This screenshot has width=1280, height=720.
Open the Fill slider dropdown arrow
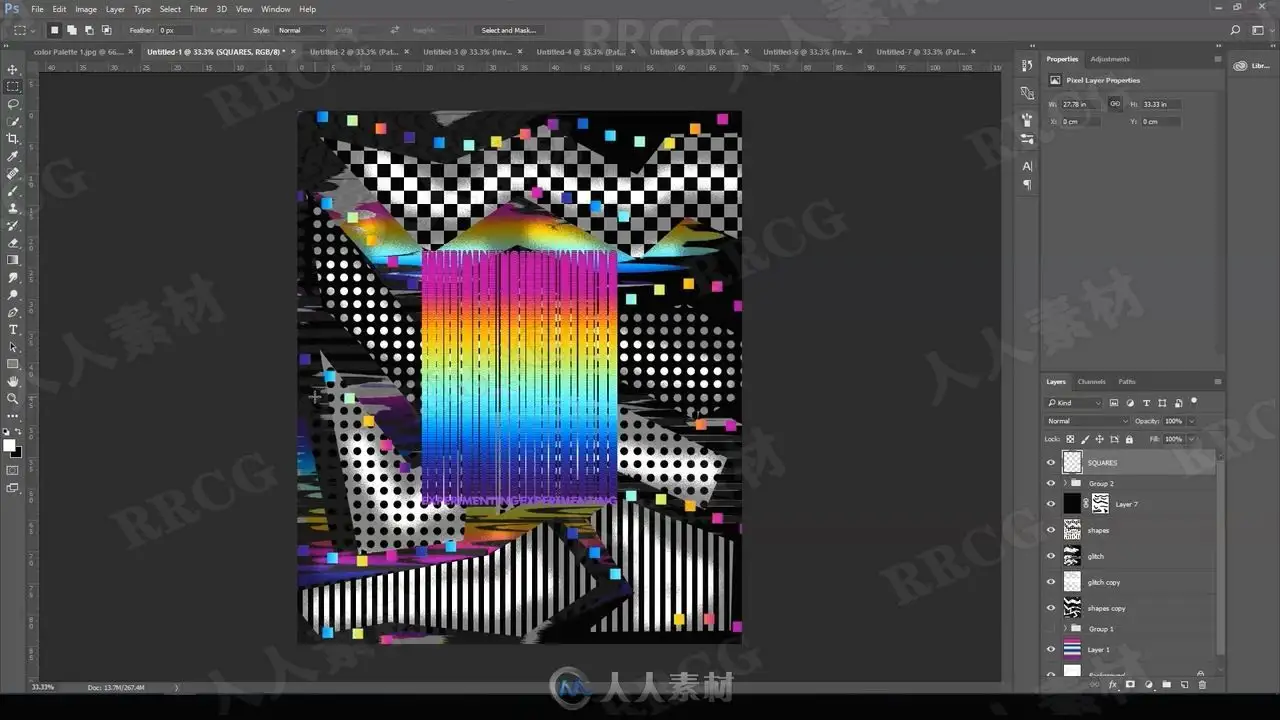1192,439
